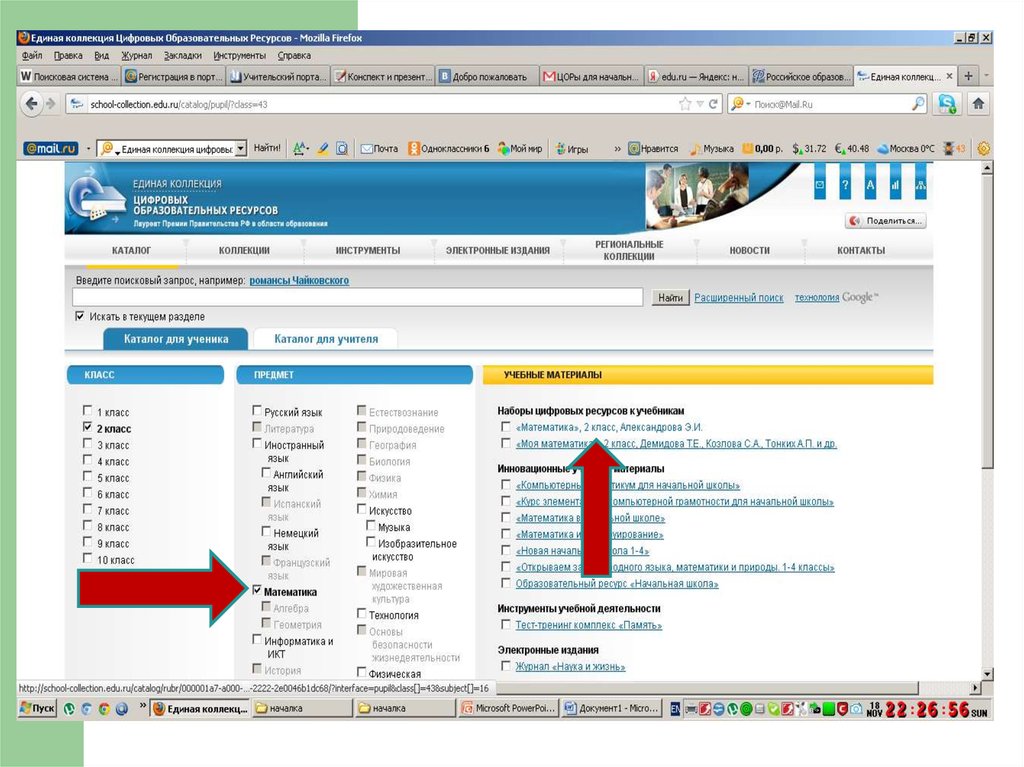The height and width of the screenshot is (767, 1024).
Task: Open the Firefox home page icon
Action: click(x=978, y=103)
